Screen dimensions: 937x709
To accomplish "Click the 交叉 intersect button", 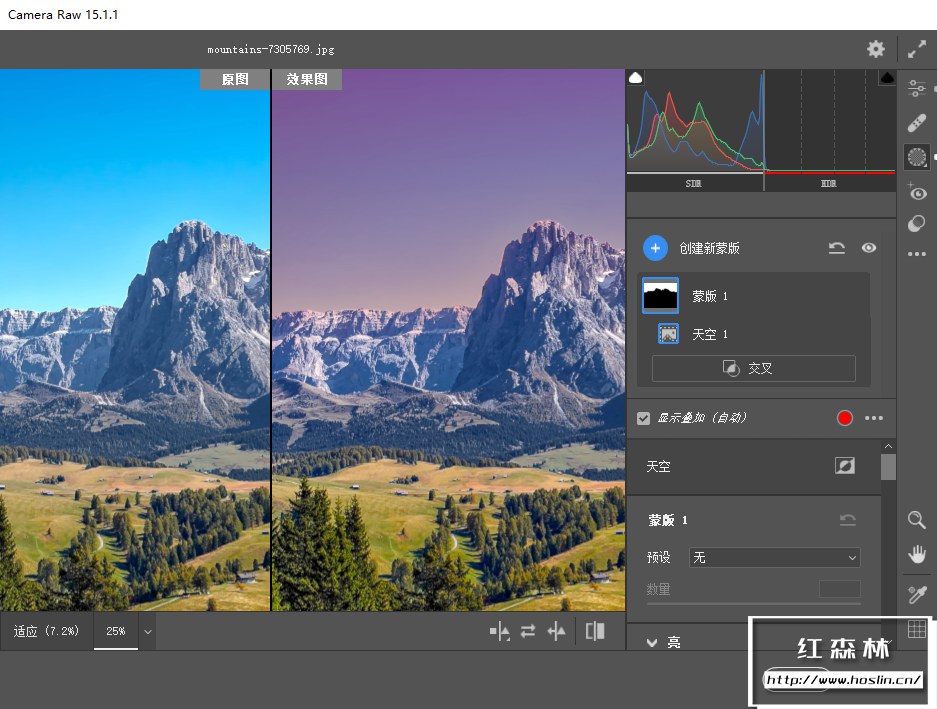I will (753, 368).
